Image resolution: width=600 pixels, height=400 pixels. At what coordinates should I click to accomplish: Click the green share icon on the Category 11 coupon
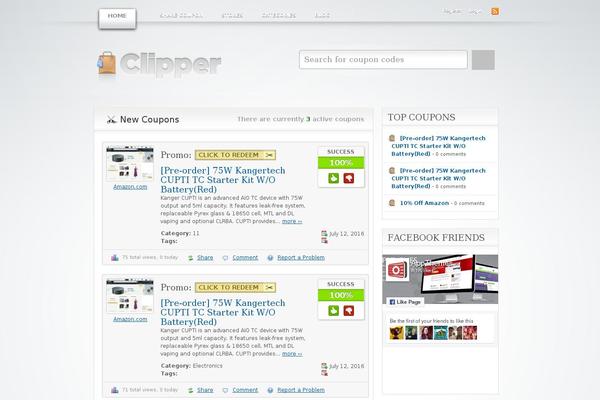point(191,258)
